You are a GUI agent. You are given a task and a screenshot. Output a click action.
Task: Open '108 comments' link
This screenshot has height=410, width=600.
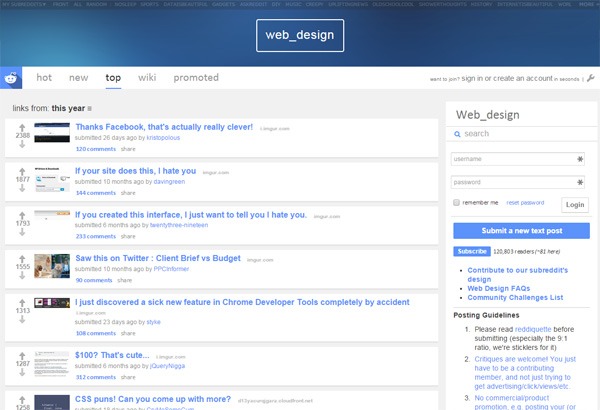[x=96, y=333]
